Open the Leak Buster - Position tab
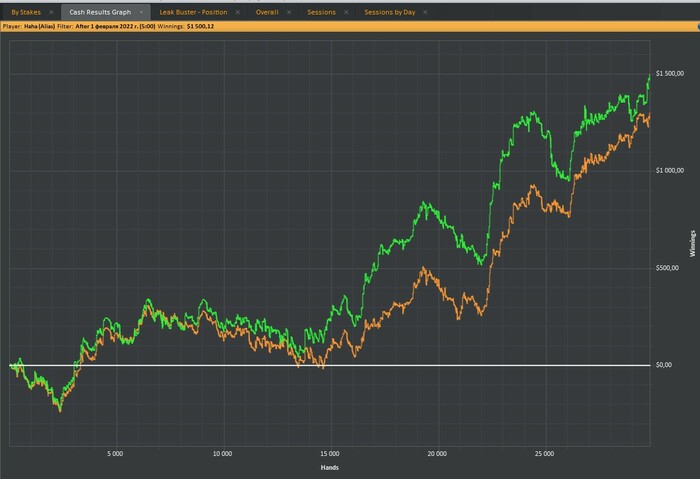 tap(193, 12)
